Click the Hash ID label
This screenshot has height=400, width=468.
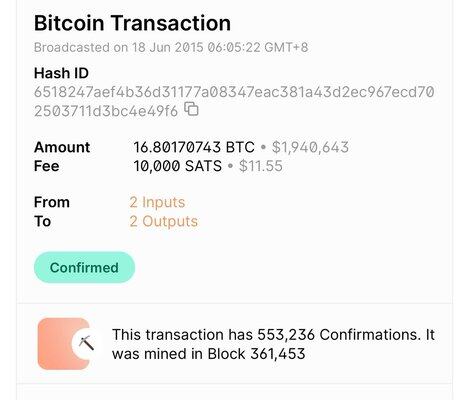click(x=61, y=73)
